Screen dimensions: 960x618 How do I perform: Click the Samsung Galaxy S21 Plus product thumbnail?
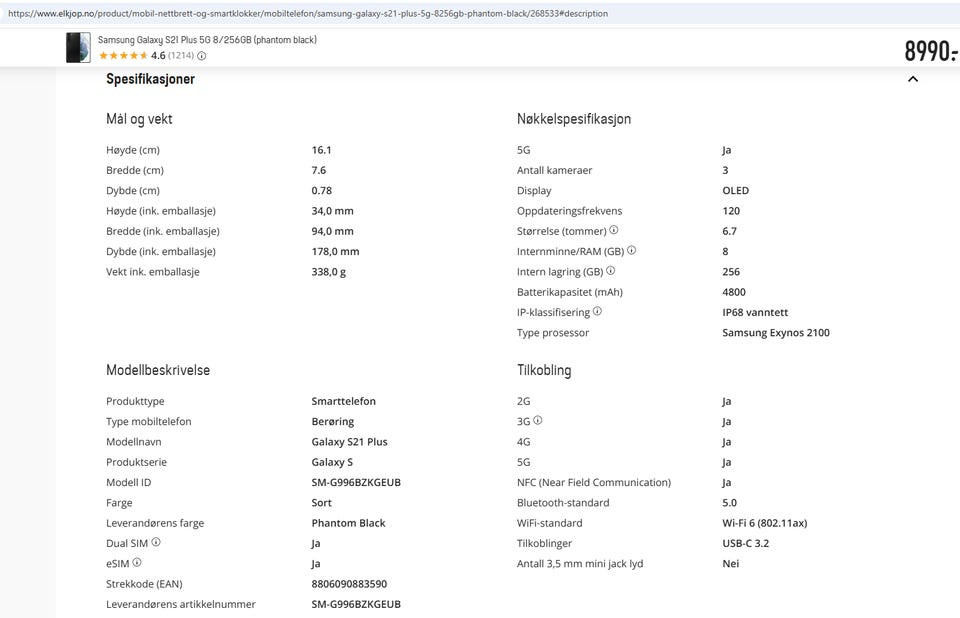(x=78, y=47)
